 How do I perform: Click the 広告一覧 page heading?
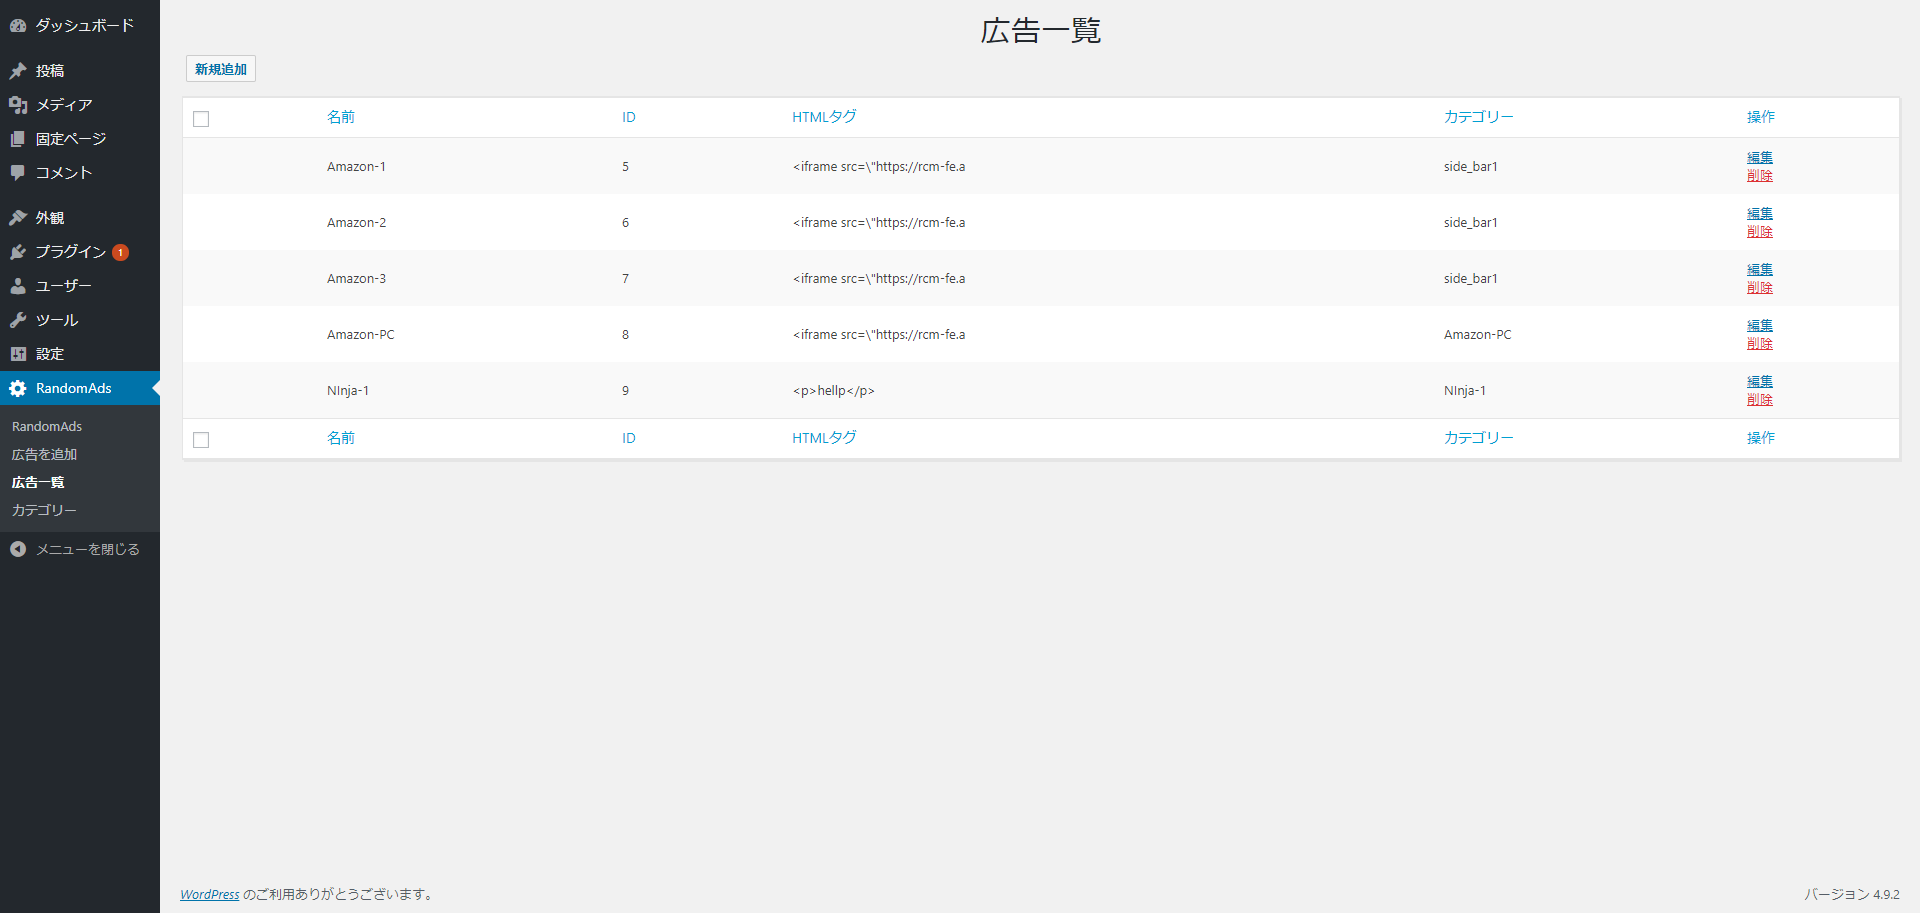pyautogui.click(x=1041, y=31)
